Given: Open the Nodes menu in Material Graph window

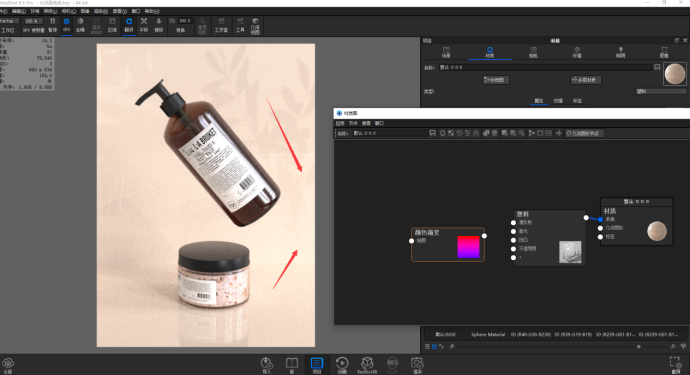Looking at the screenshot, I should (353, 123).
